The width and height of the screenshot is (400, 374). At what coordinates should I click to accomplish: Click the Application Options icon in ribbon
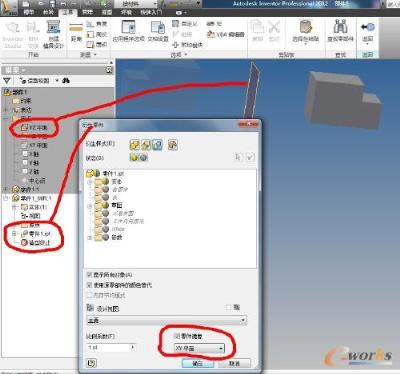pos(128,28)
